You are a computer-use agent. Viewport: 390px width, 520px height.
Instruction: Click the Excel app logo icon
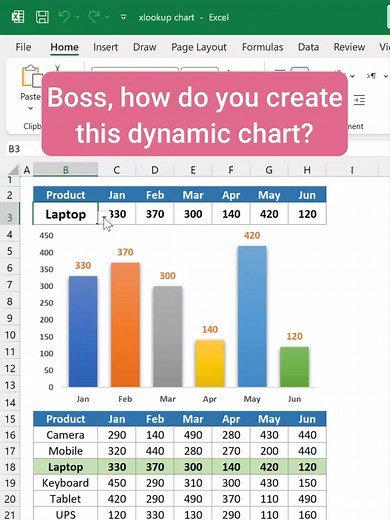[x=18, y=17]
